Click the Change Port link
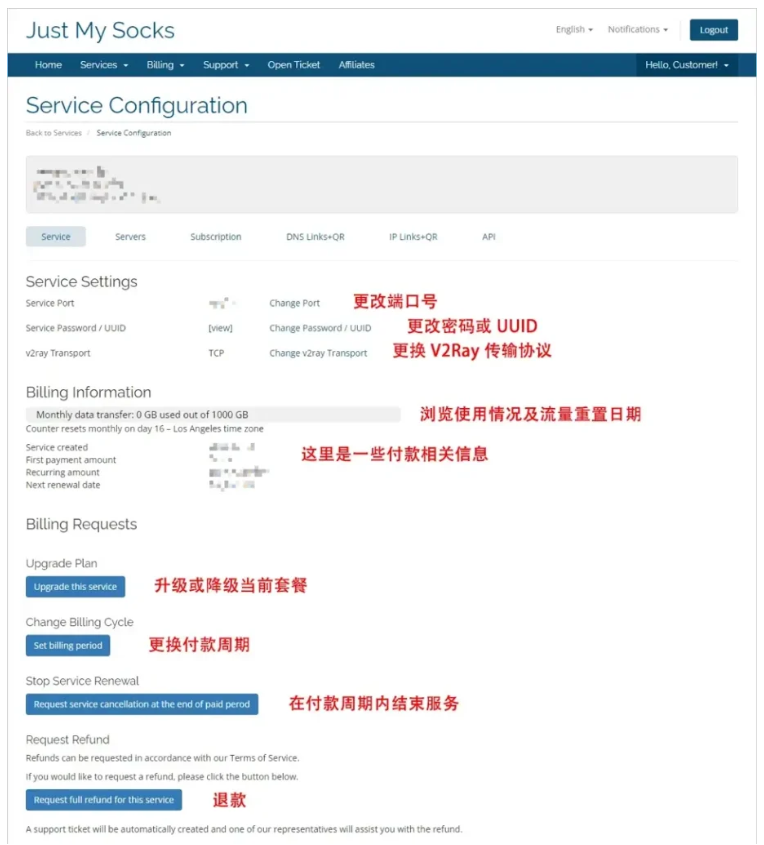Image resolution: width=764 pixels, height=845 pixels. point(295,303)
